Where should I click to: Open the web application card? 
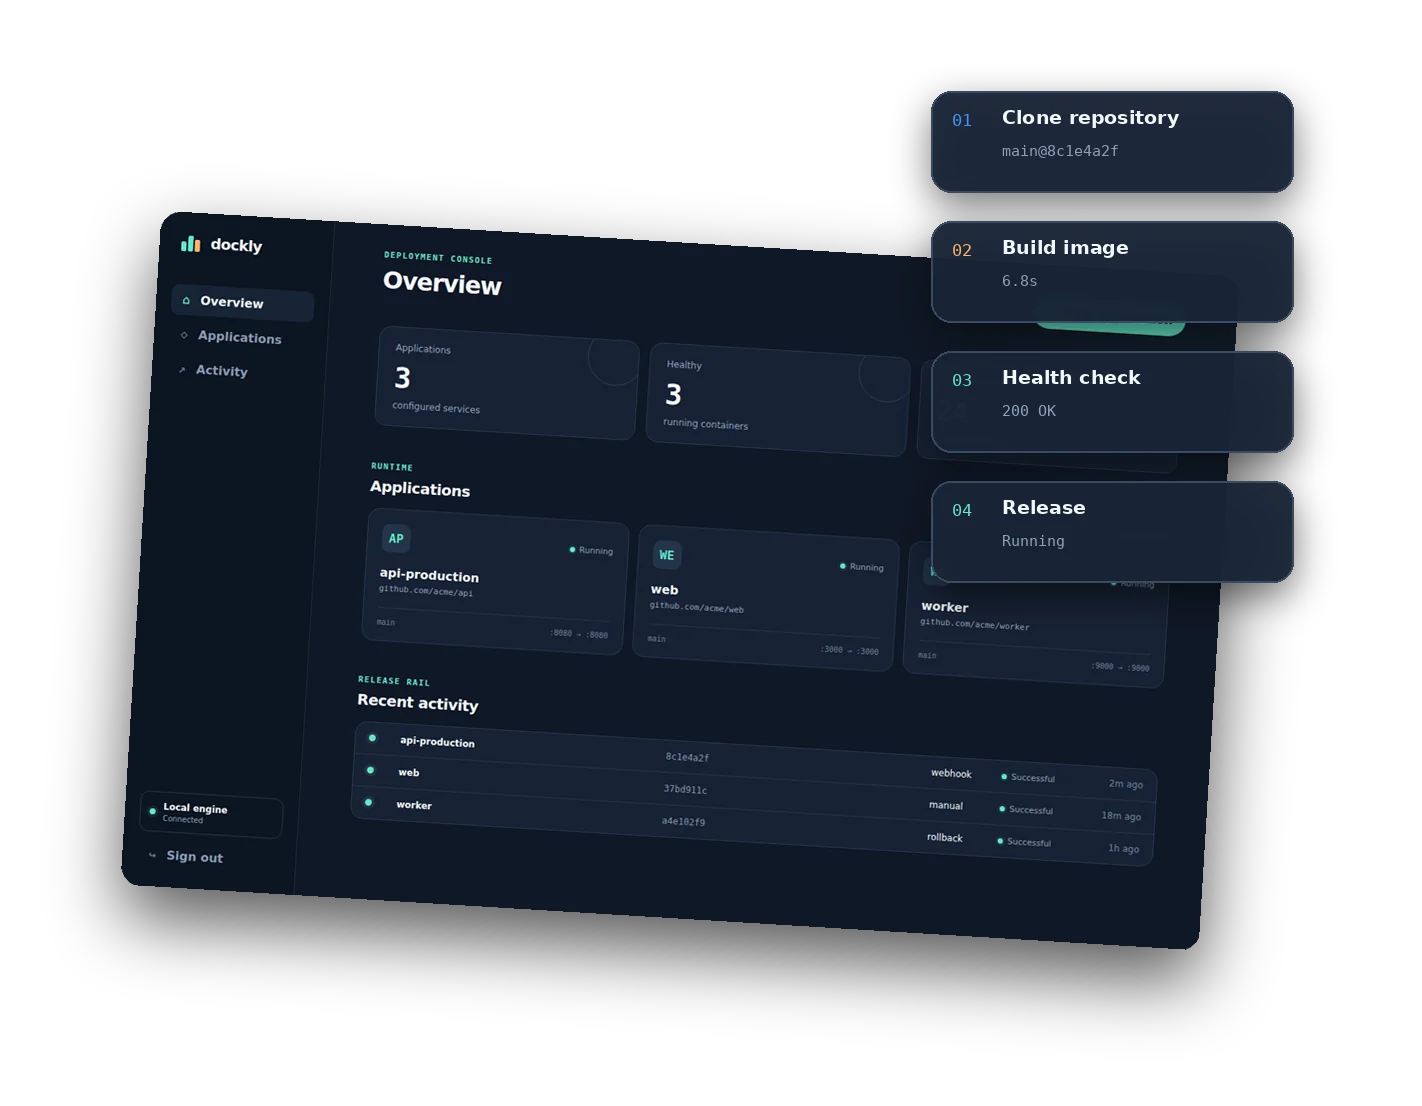pos(766,598)
